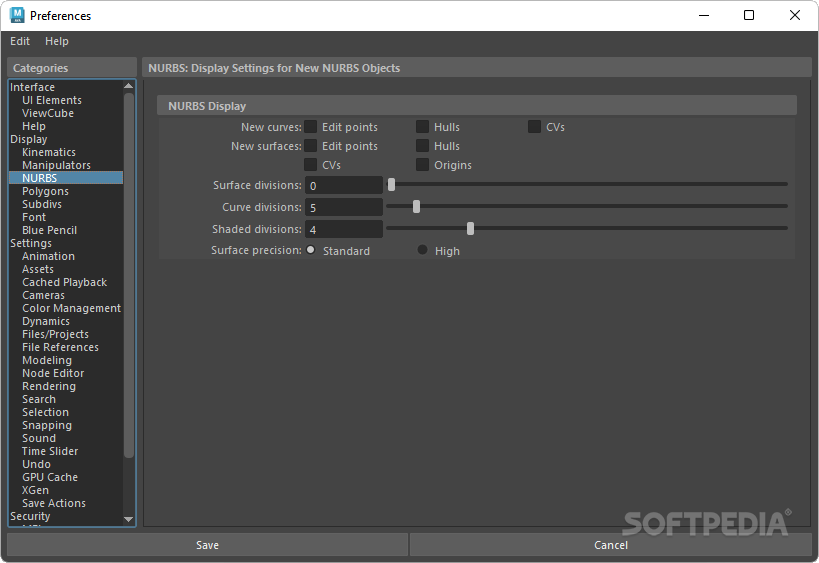The width and height of the screenshot is (819, 563).
Task: Select the Kinematics category
Action: click(x=49, y=153)
